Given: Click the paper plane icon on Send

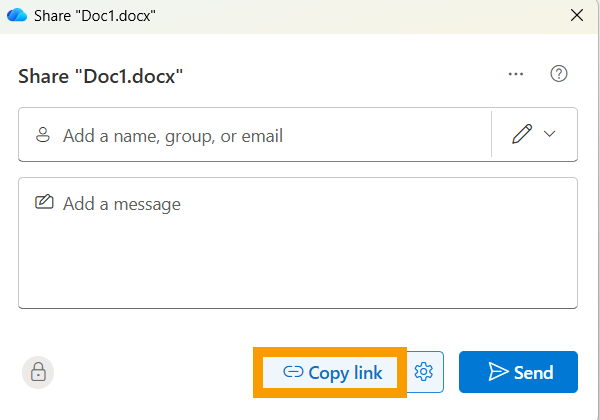Looking at the screenshot, I should point(498,372).
